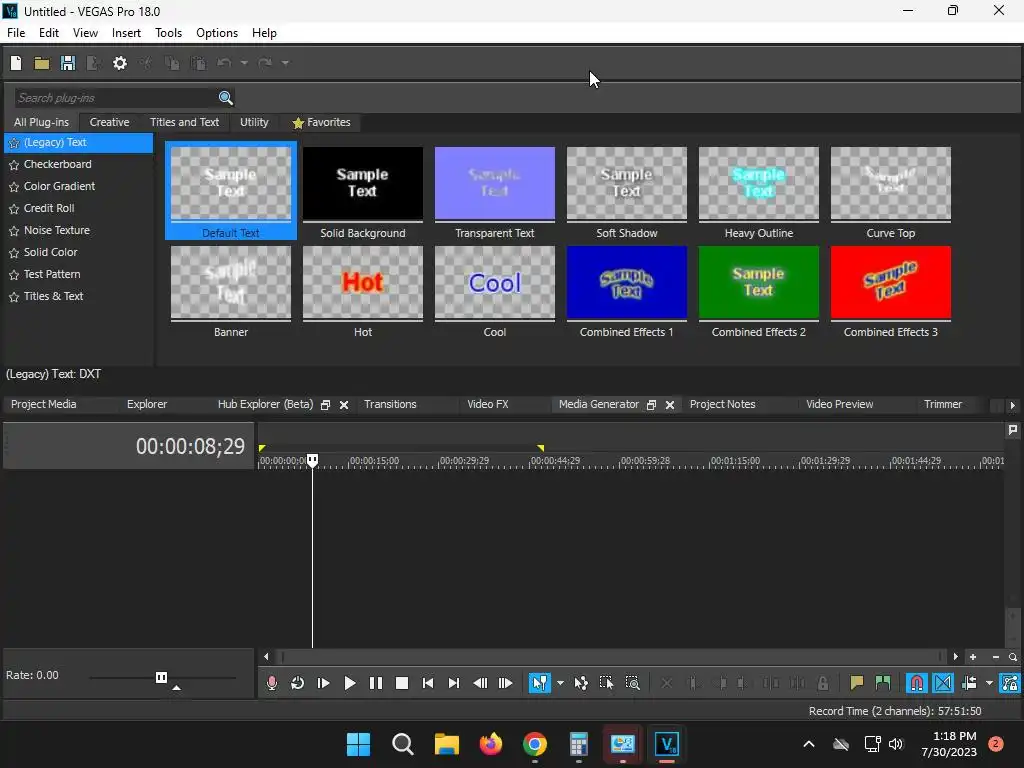Zoom out timeline with minus button
Screen dimensions: 1024x768
point(995,657)
